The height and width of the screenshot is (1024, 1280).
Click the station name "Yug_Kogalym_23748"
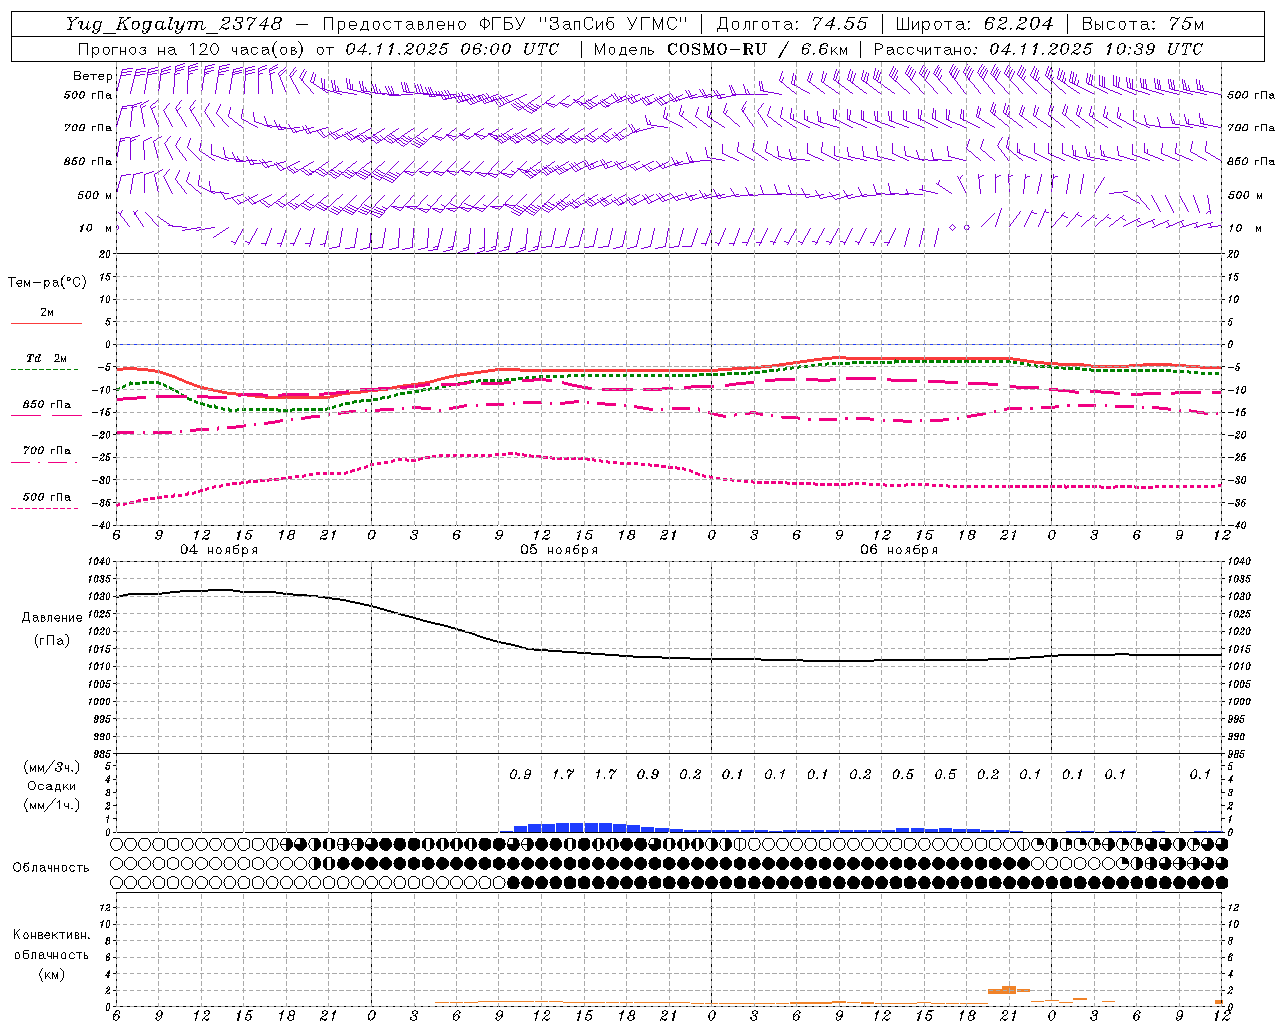[174, 24]
